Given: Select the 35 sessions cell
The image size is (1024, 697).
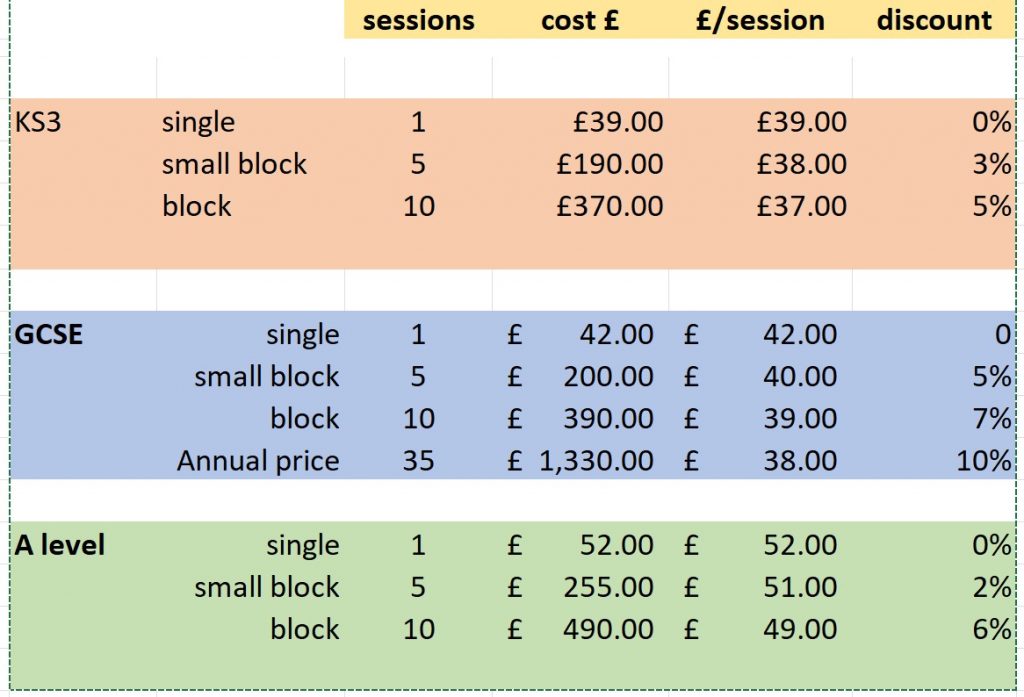Looking at the screenshot, I should tap(418, 461).
